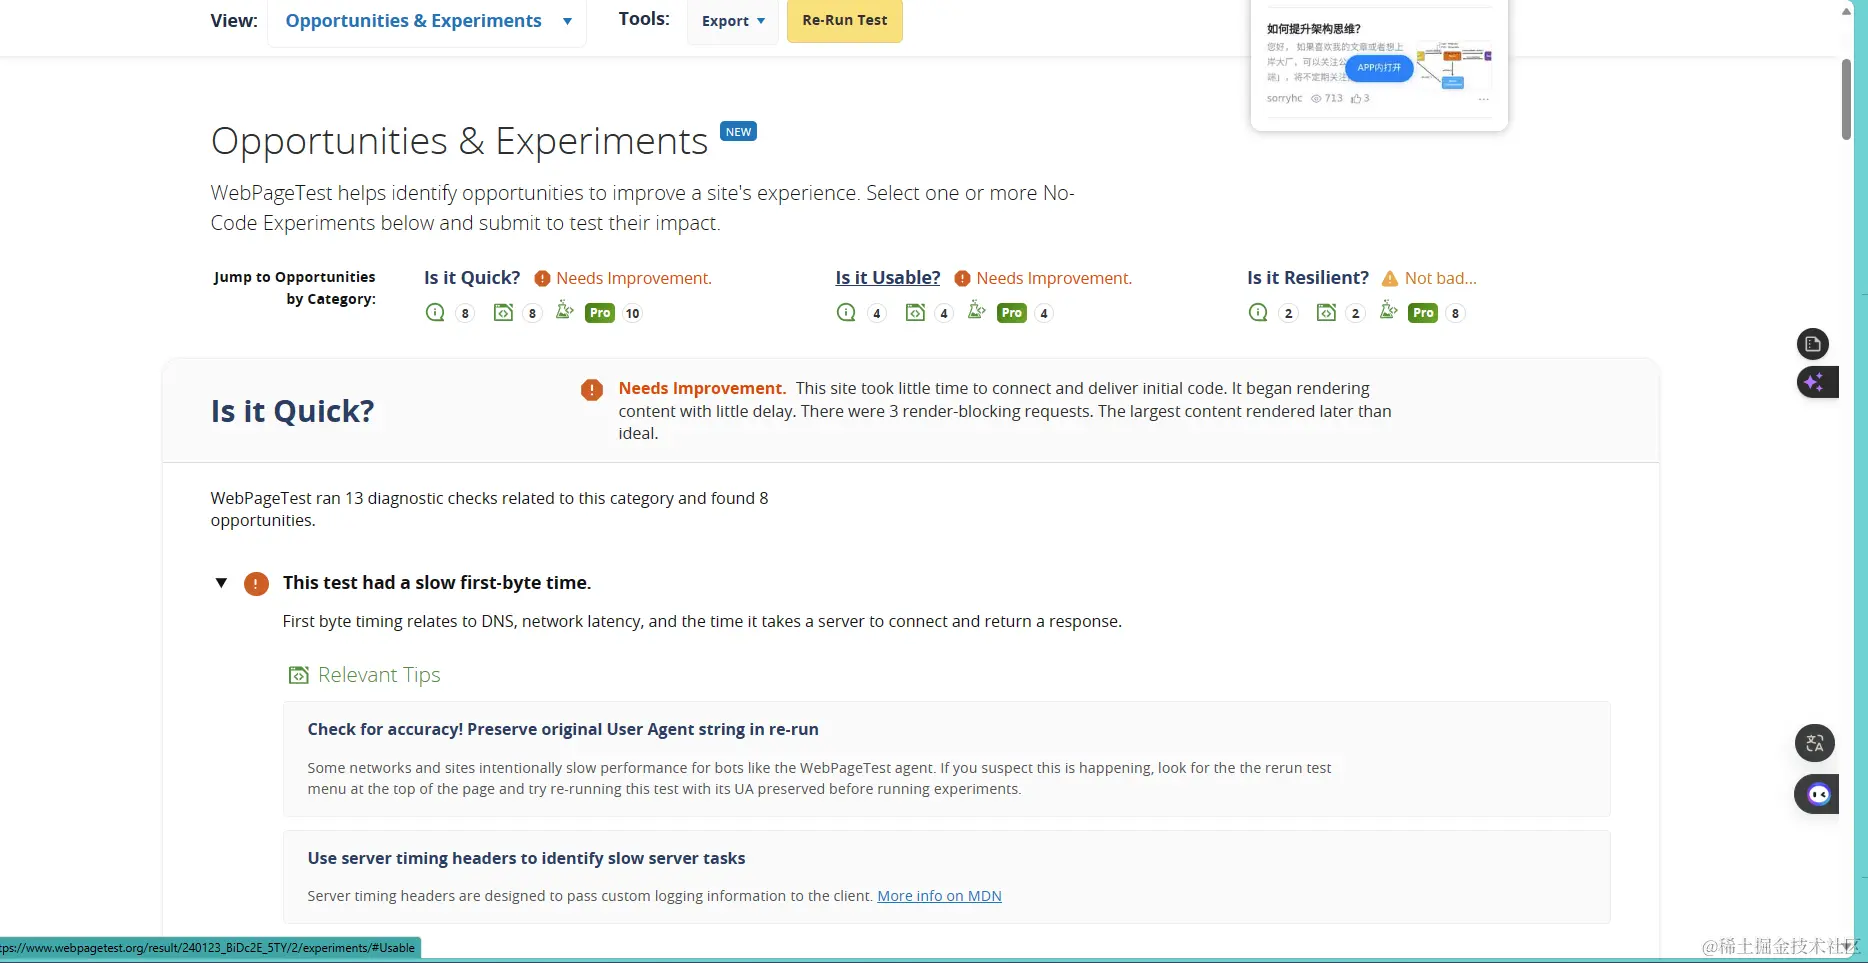The height and width of the screenshot is (963, 1868).
Task: Click the Pro badge under Is it Quick?
Action: point(600,313)
